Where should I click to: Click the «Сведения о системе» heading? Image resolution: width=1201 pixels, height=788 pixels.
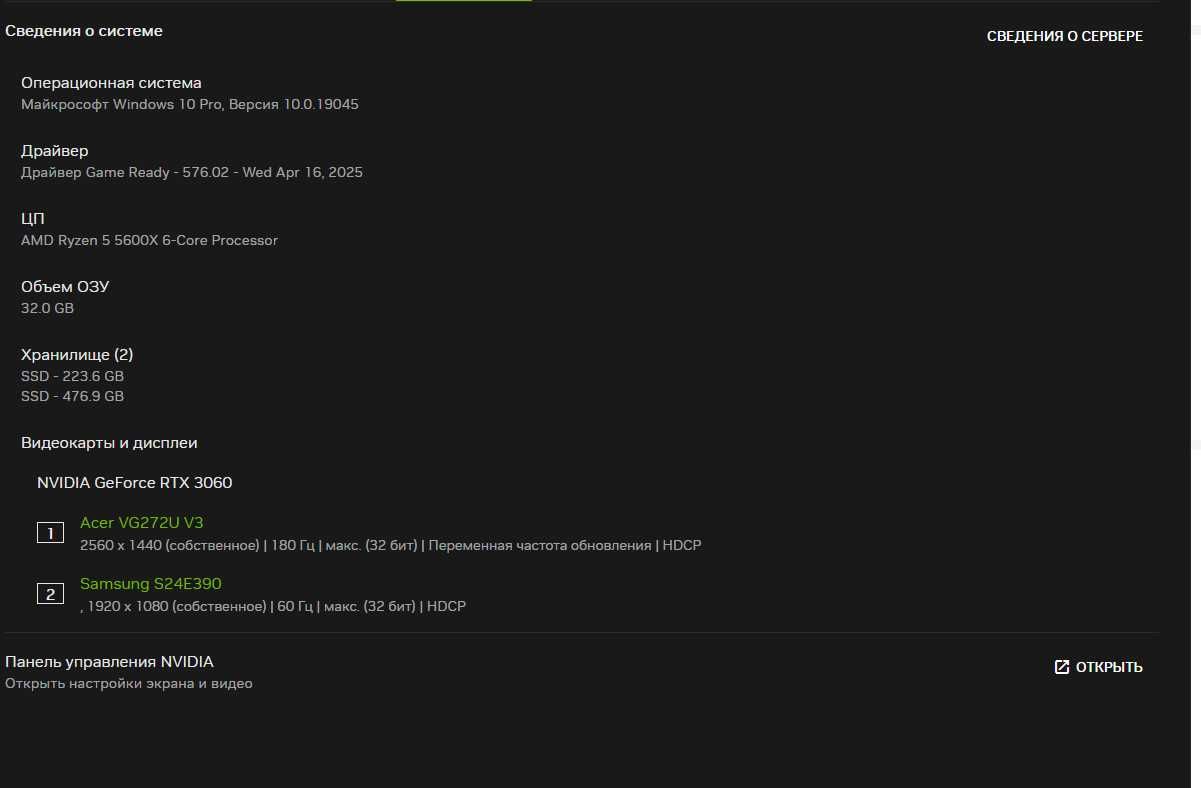click(84, 31)
